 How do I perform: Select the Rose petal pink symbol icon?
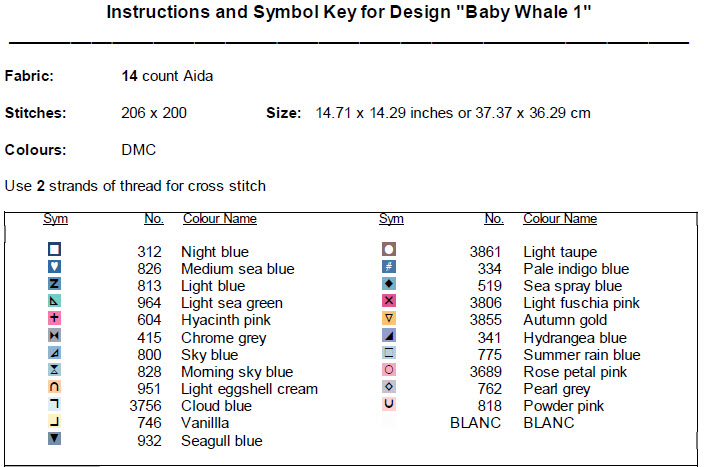(x=390, y=371)
